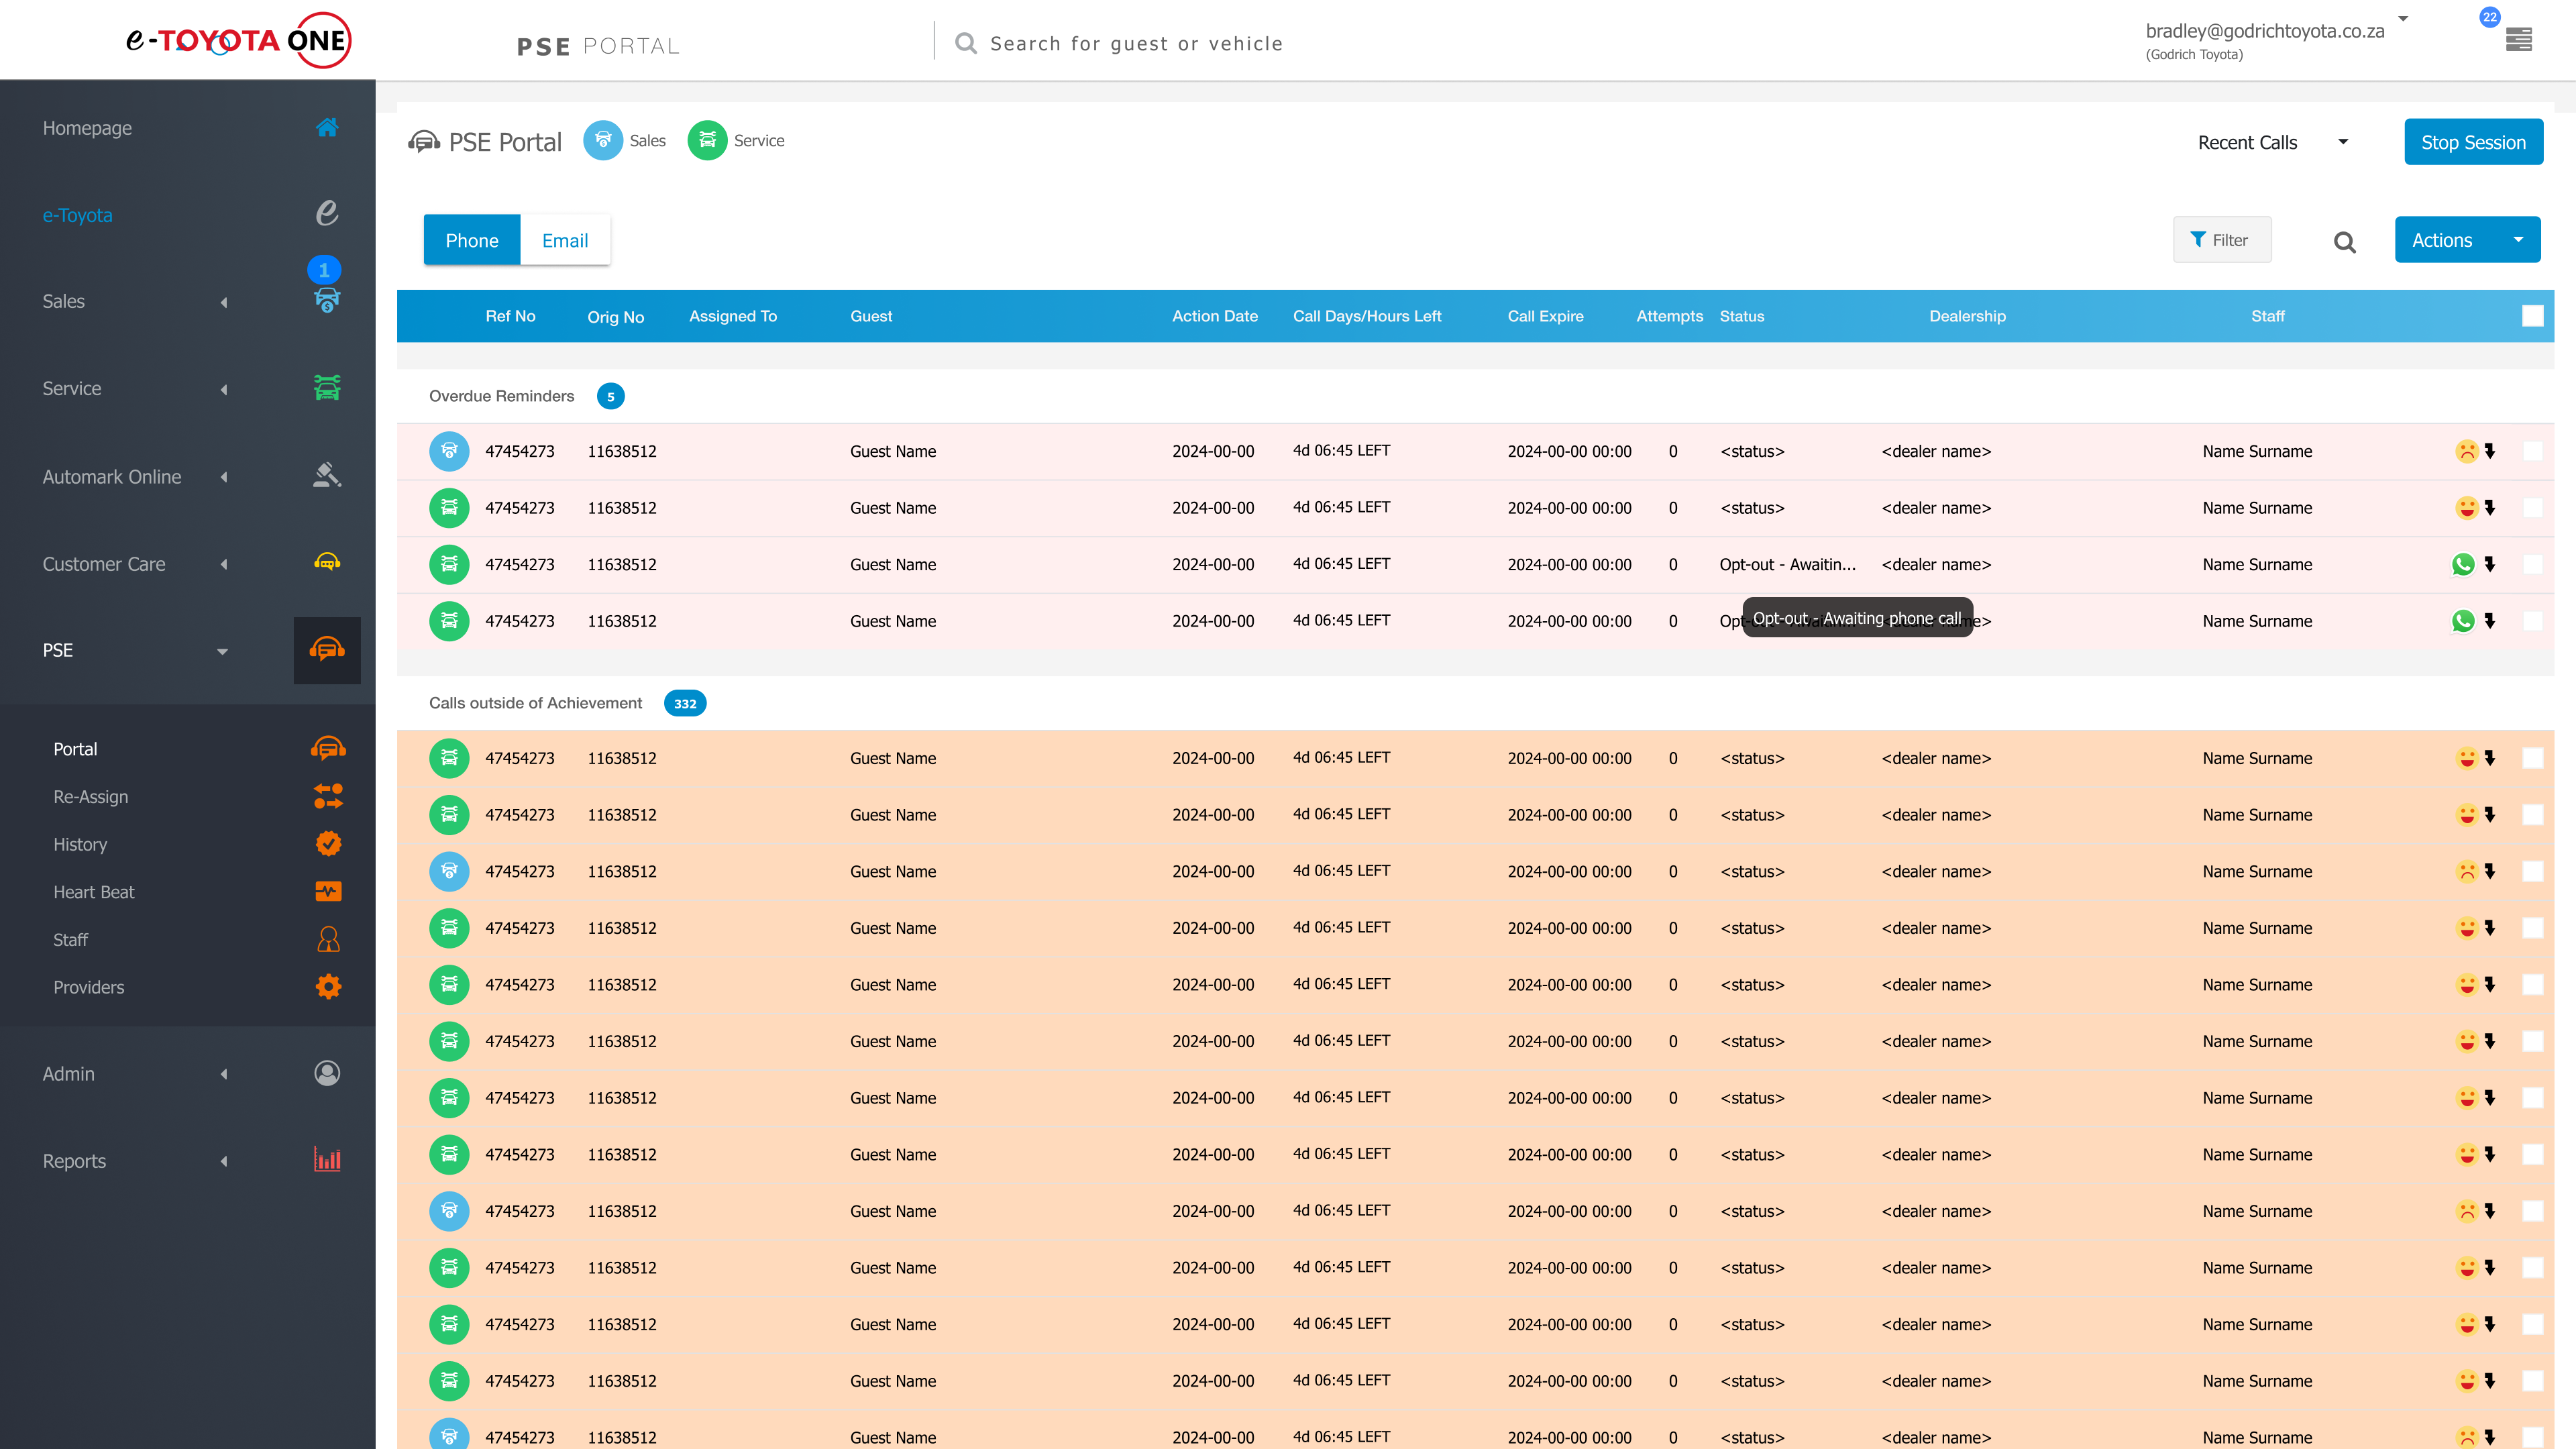Click the Providers gear icon
This screenshot has height=1449, width=2576.
(328, 987)
